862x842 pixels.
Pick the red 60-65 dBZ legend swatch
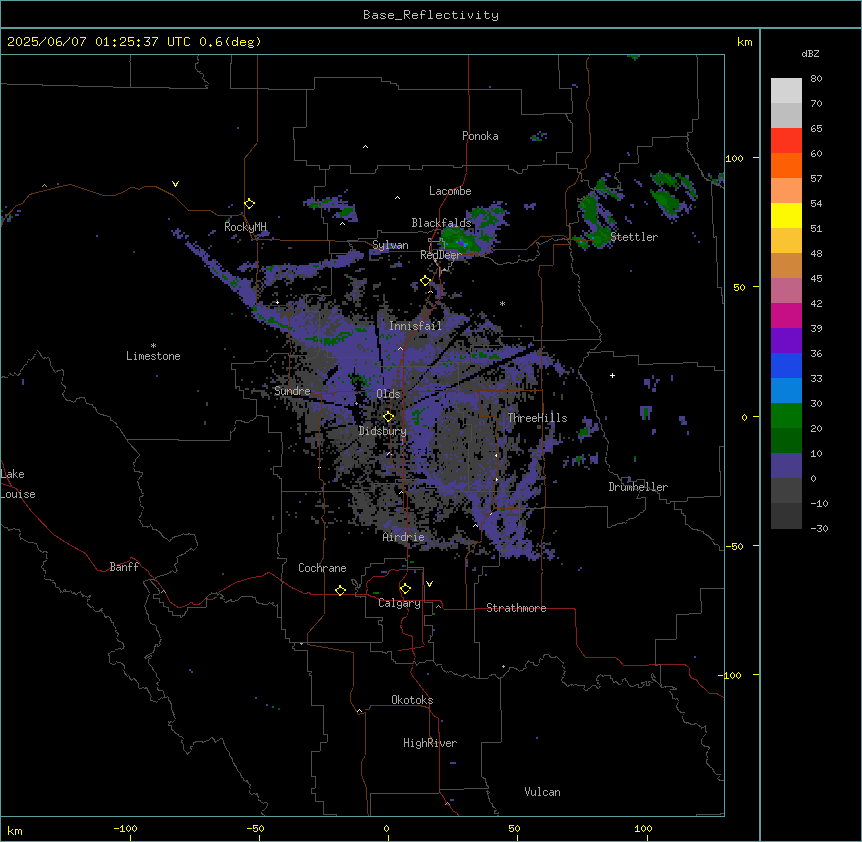(x=786, y=141)
